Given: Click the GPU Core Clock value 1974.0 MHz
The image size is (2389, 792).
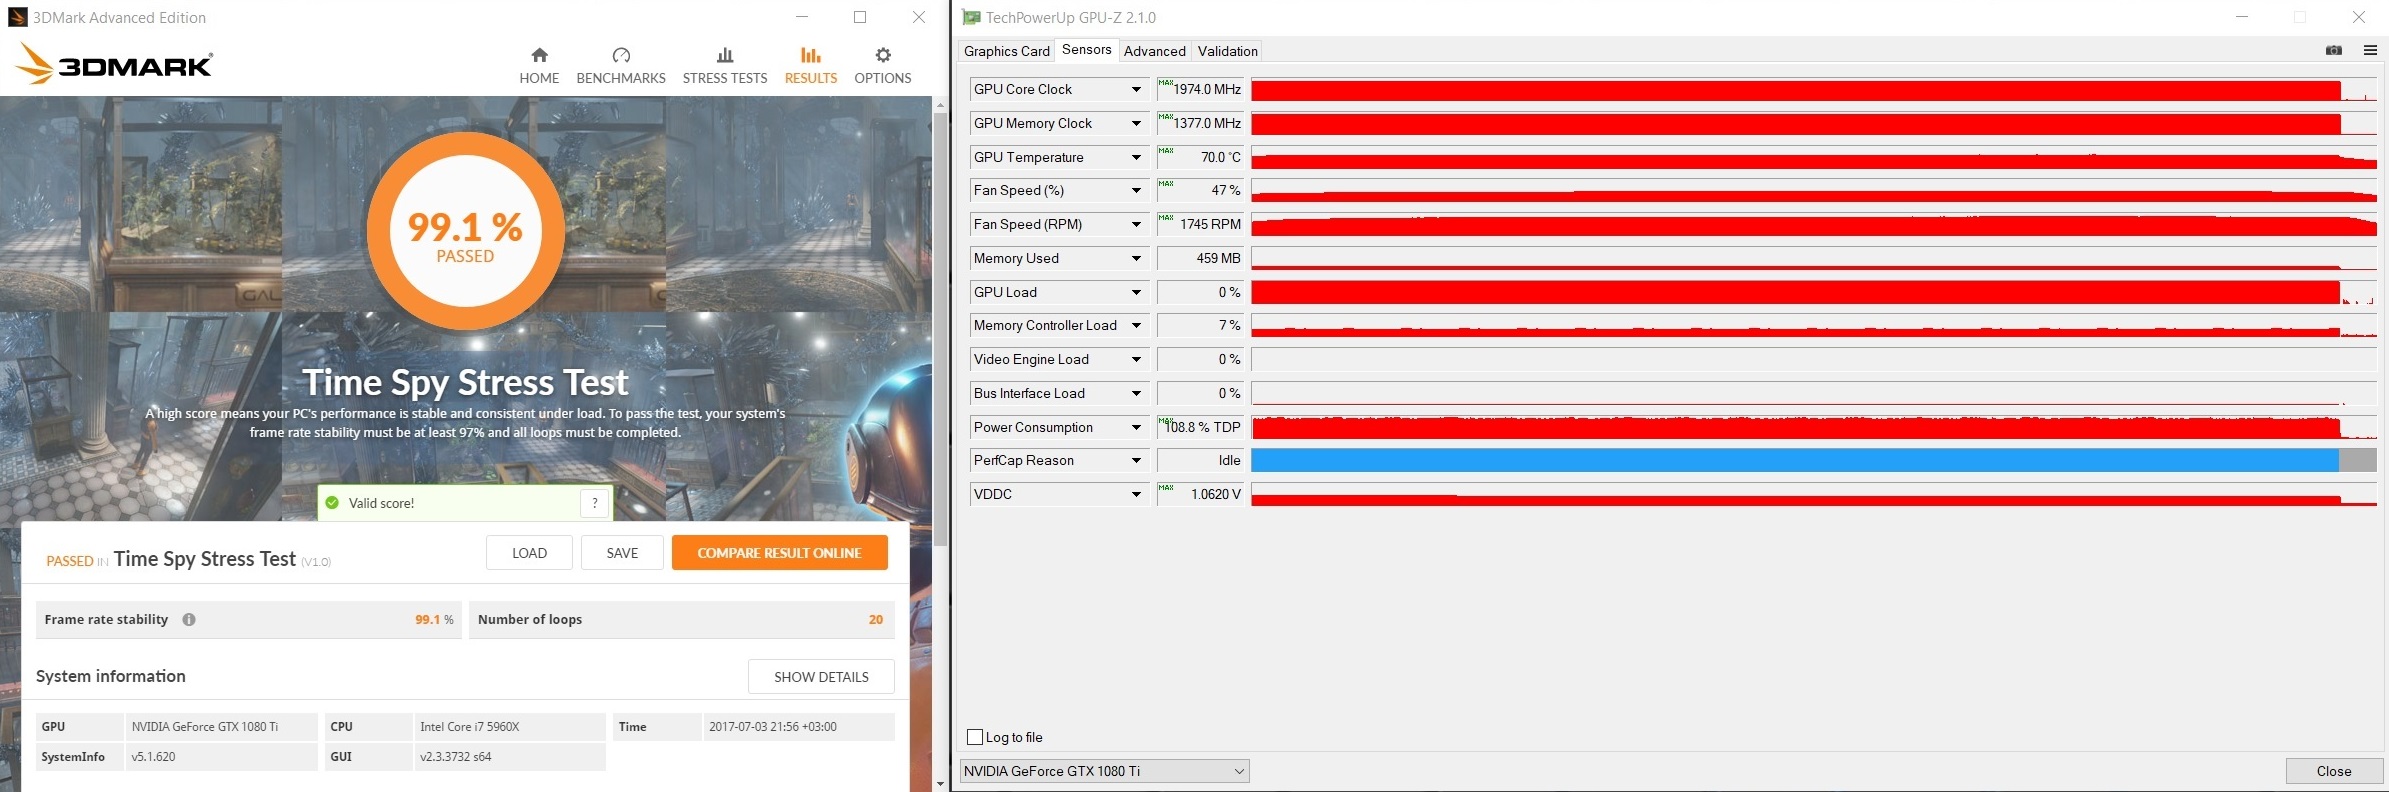Looking at the screenshot, I should tap(1200, 89).
